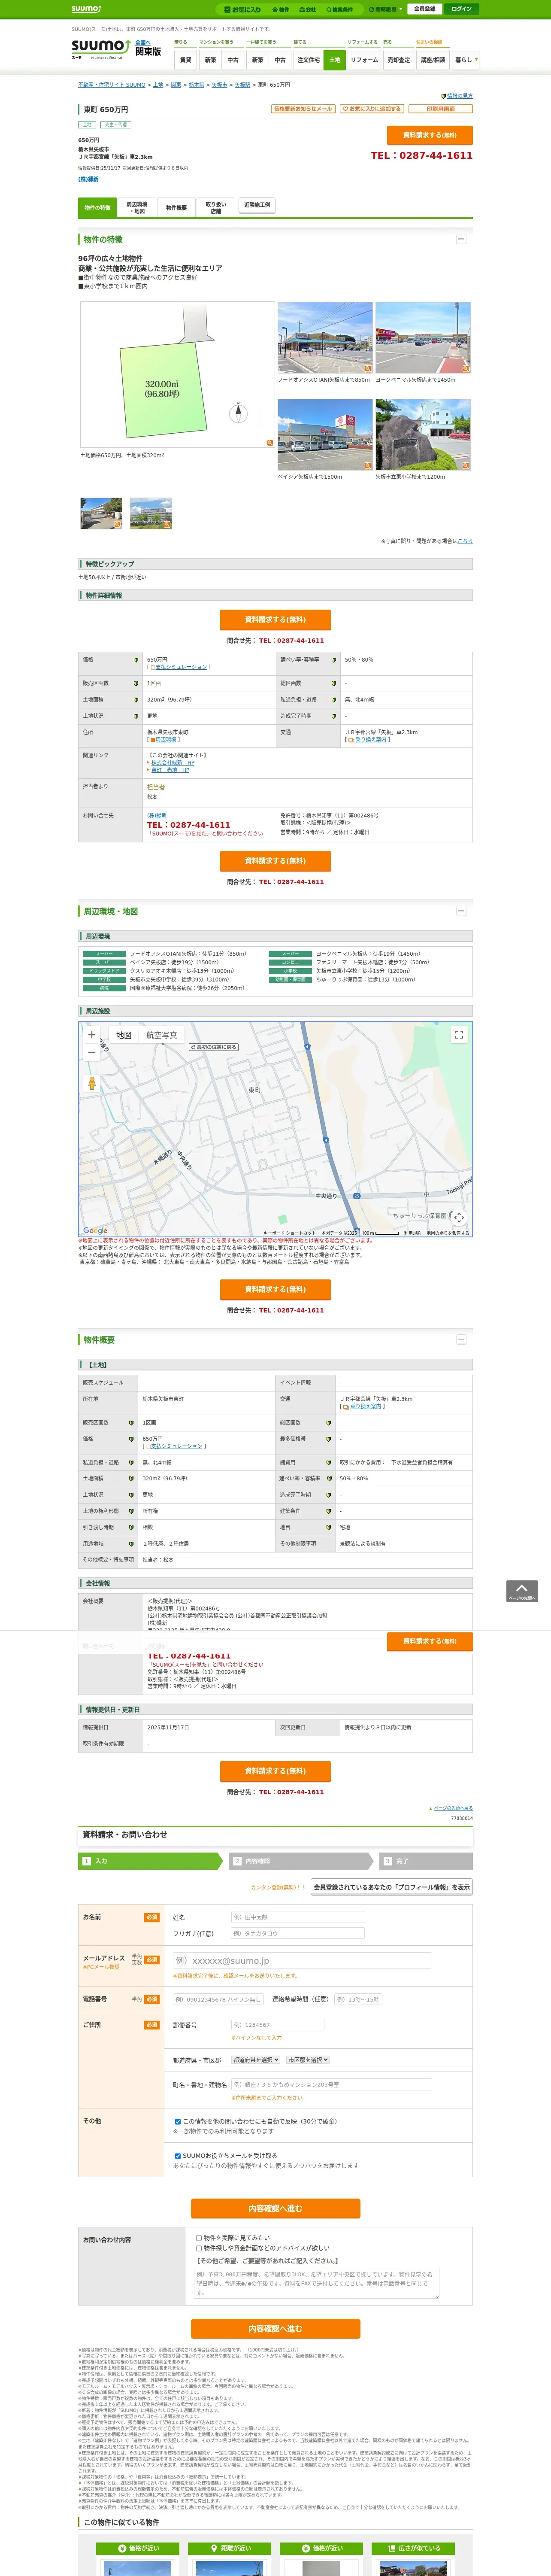Click お気に入りに追加する button
Image resolution: width=551 pixels, height=2576 pixels.
pos(372,109)
